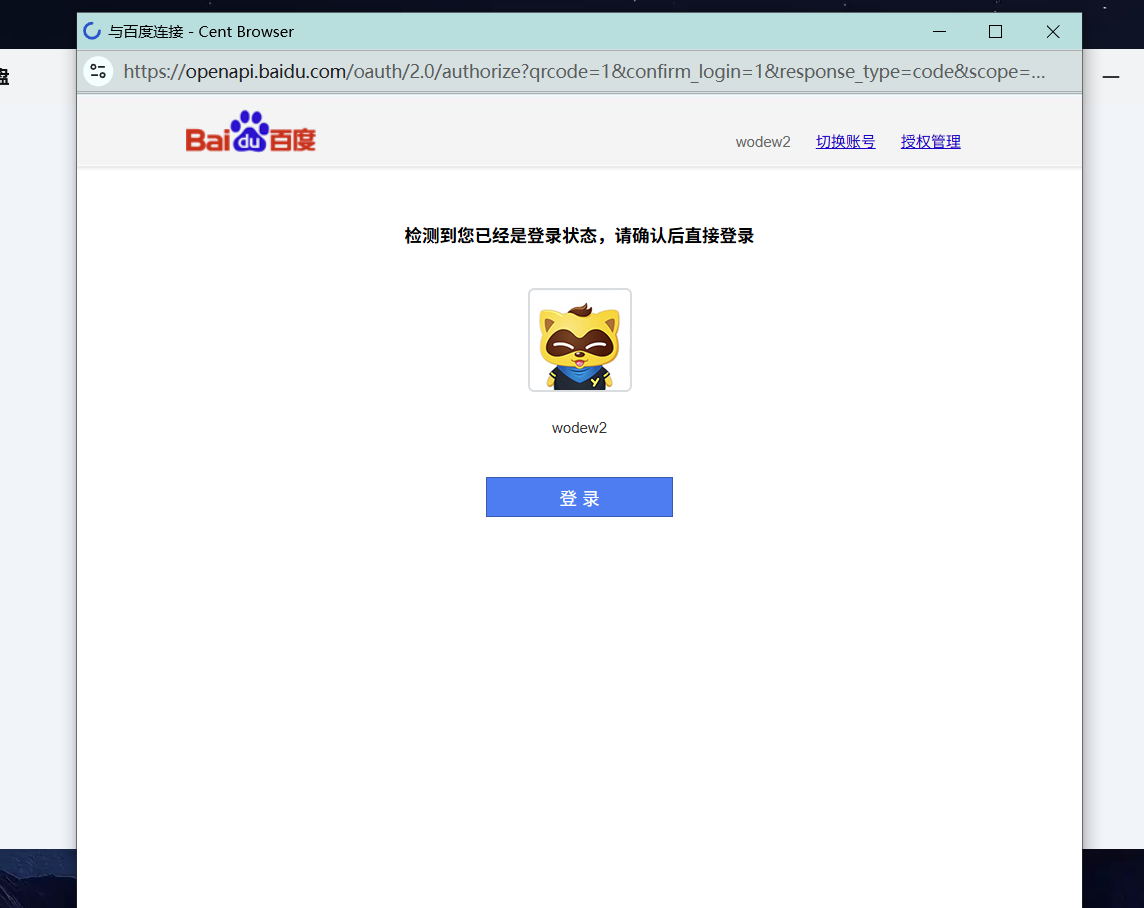Click the site settings icon in address bar
Screen dimensions: 1144x908
(x=98, y=71)
